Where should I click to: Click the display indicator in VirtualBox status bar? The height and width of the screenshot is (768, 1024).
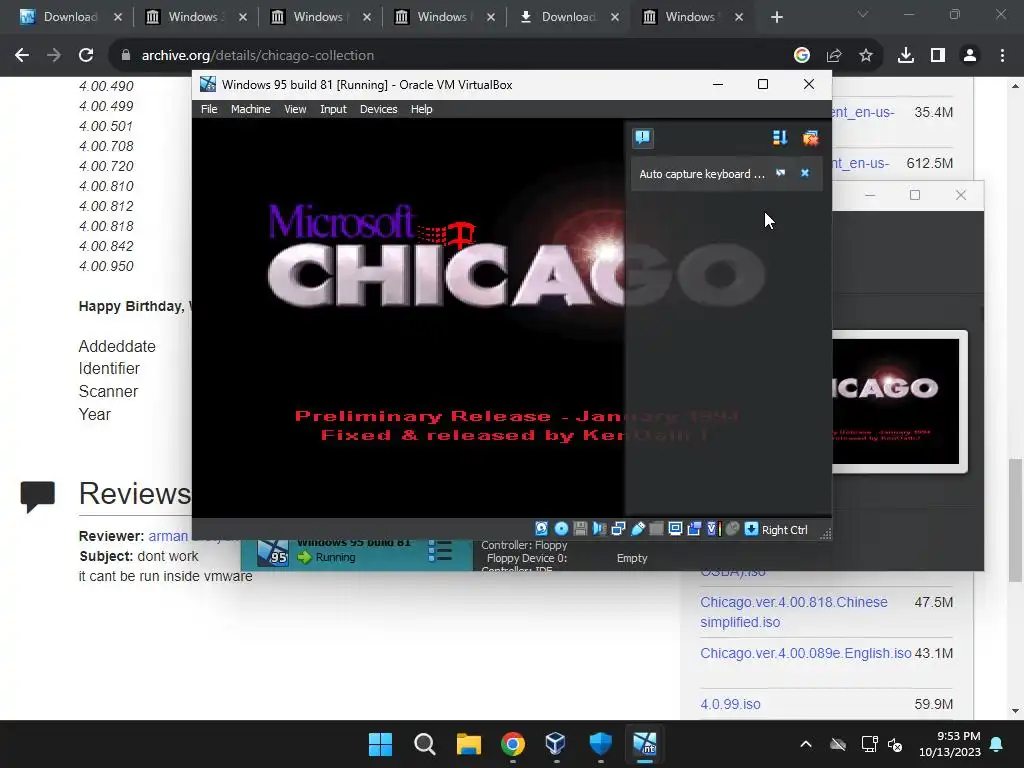click(675, 529)
